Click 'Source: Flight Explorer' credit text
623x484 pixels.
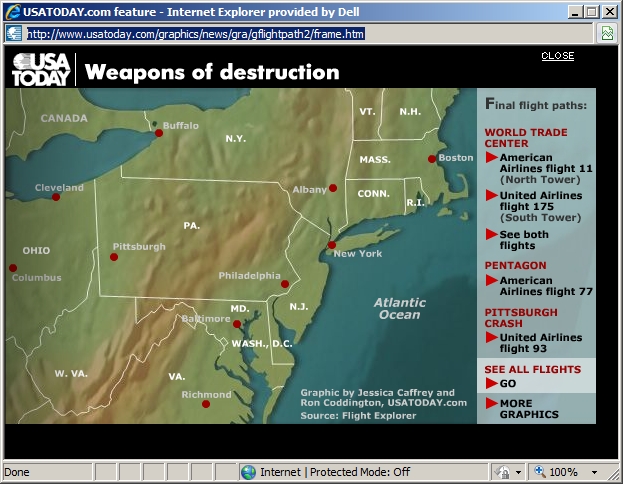tap(358, 416)
